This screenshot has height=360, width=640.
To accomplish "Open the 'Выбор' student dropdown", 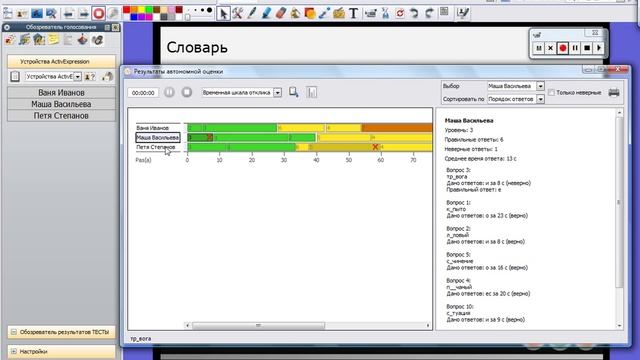I will click(540, 86).
